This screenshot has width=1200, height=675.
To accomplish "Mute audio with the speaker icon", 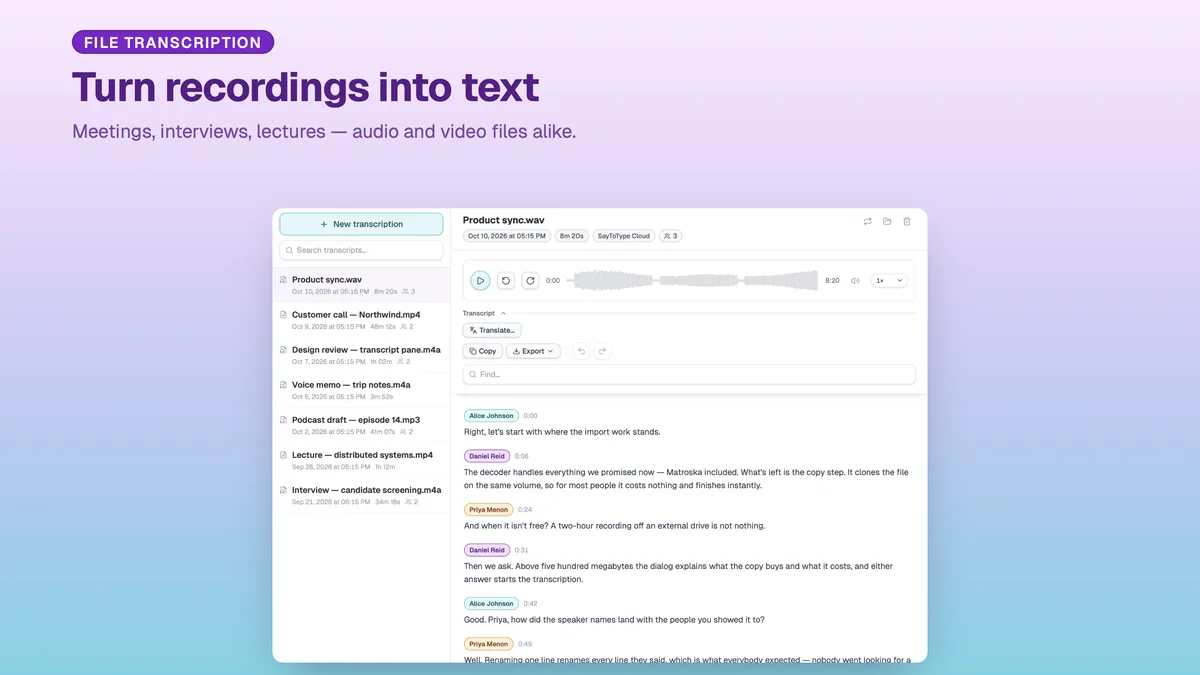I will pyautogui.click(x=855, y=281).
